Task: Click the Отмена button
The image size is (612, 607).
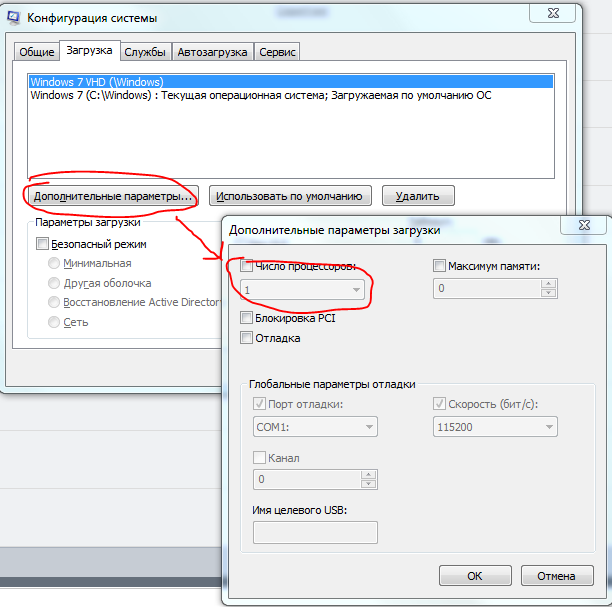Action: pos(557,576)
